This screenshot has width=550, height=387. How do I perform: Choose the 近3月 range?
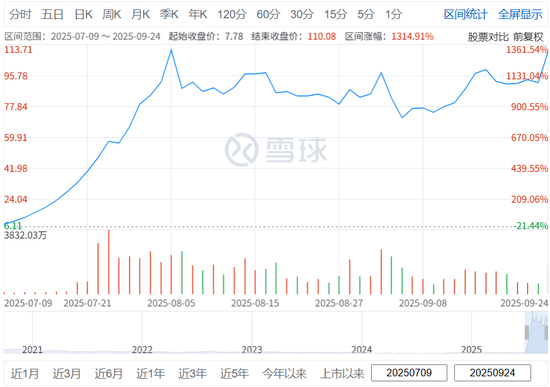tap(67, 373)
